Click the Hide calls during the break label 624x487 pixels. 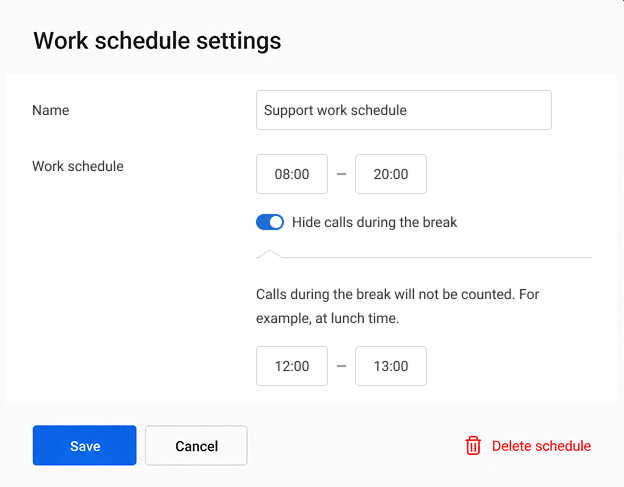click(374, 222)
